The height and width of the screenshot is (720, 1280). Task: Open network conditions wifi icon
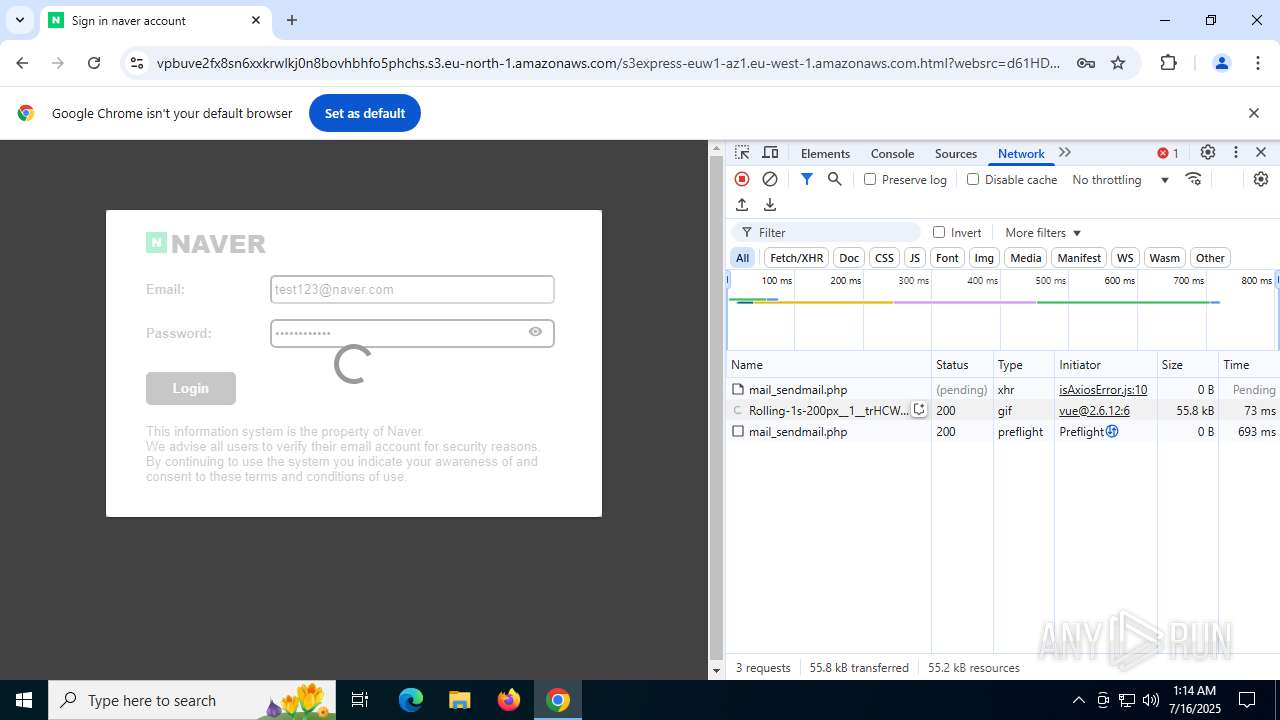click(x=1193, y=179)
